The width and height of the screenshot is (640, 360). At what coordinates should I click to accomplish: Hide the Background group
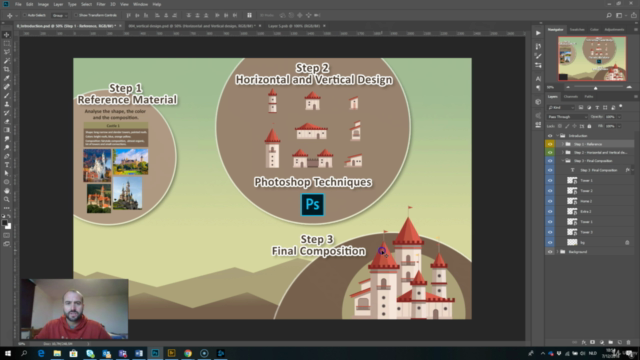(x=550, y=252)
